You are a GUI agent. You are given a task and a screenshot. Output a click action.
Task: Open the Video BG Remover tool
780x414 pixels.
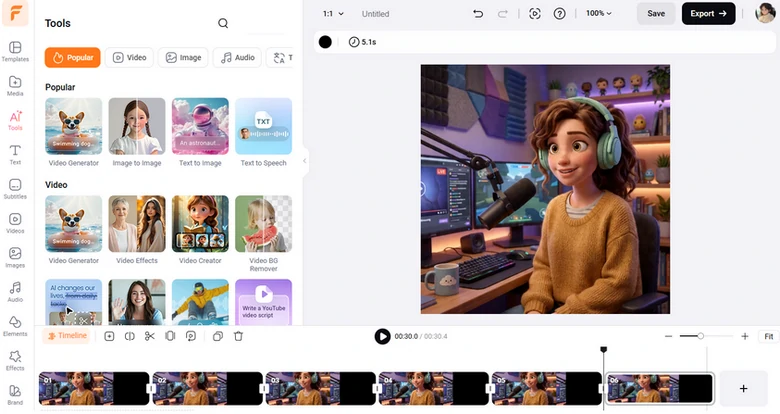tap(264, 233)
